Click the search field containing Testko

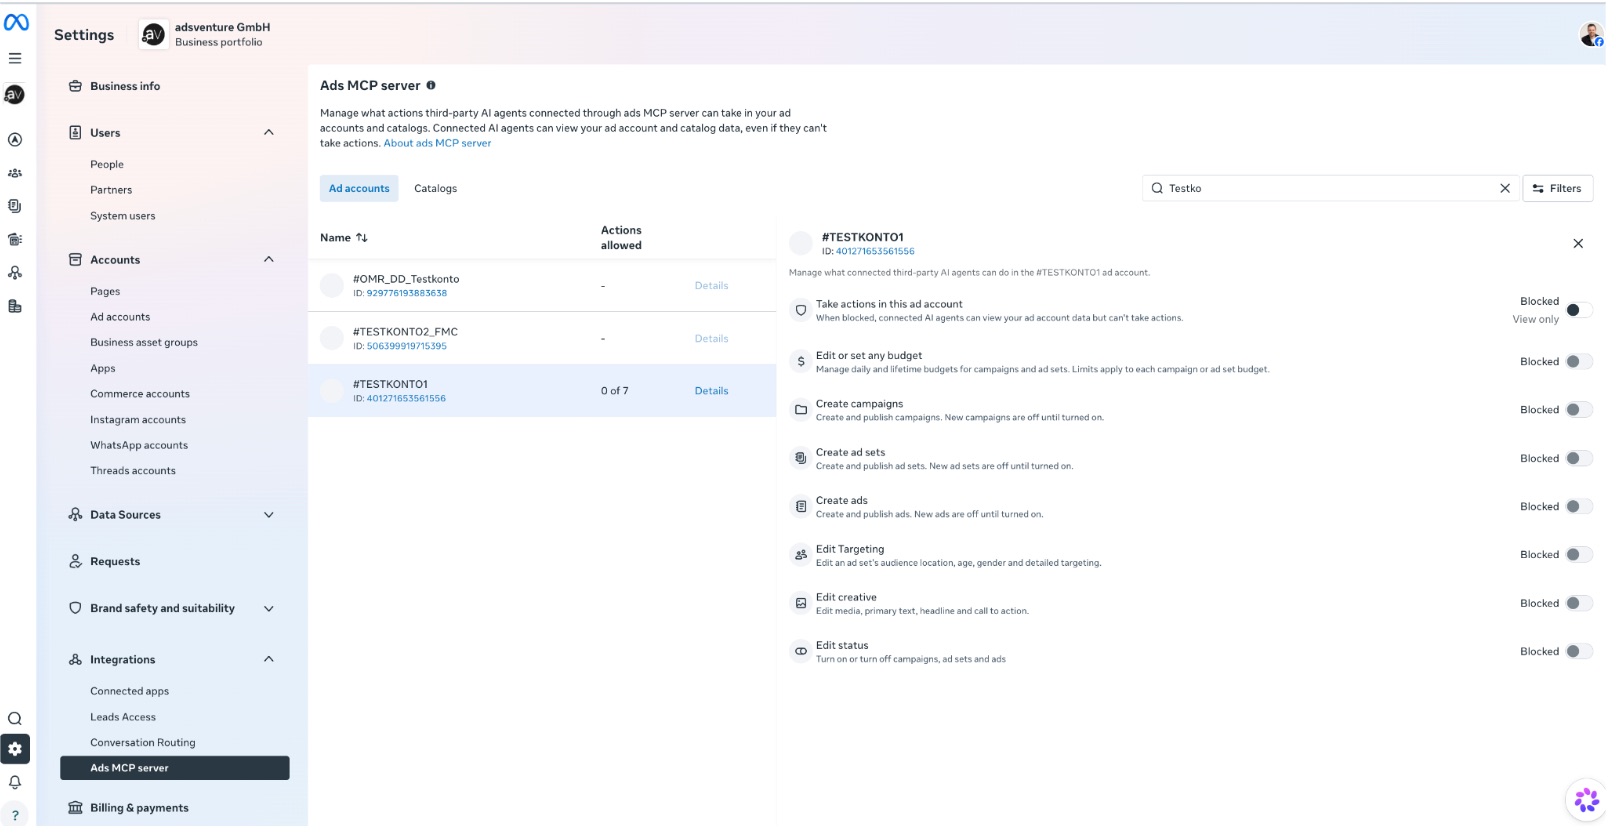tap(1329, 188)
